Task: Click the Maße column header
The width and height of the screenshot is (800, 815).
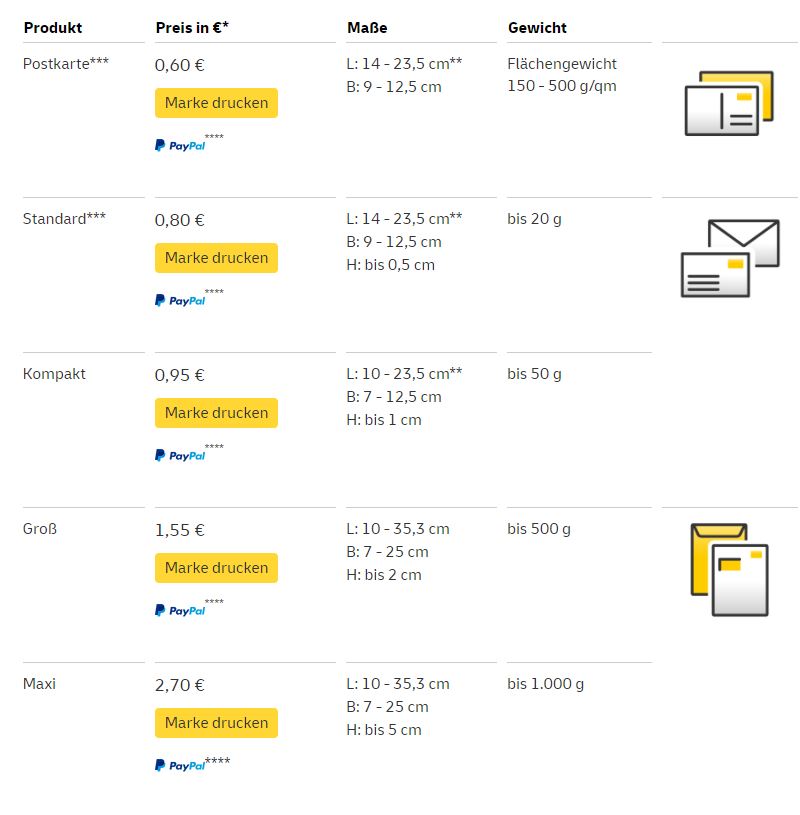Action: click(x=367, y=28)
